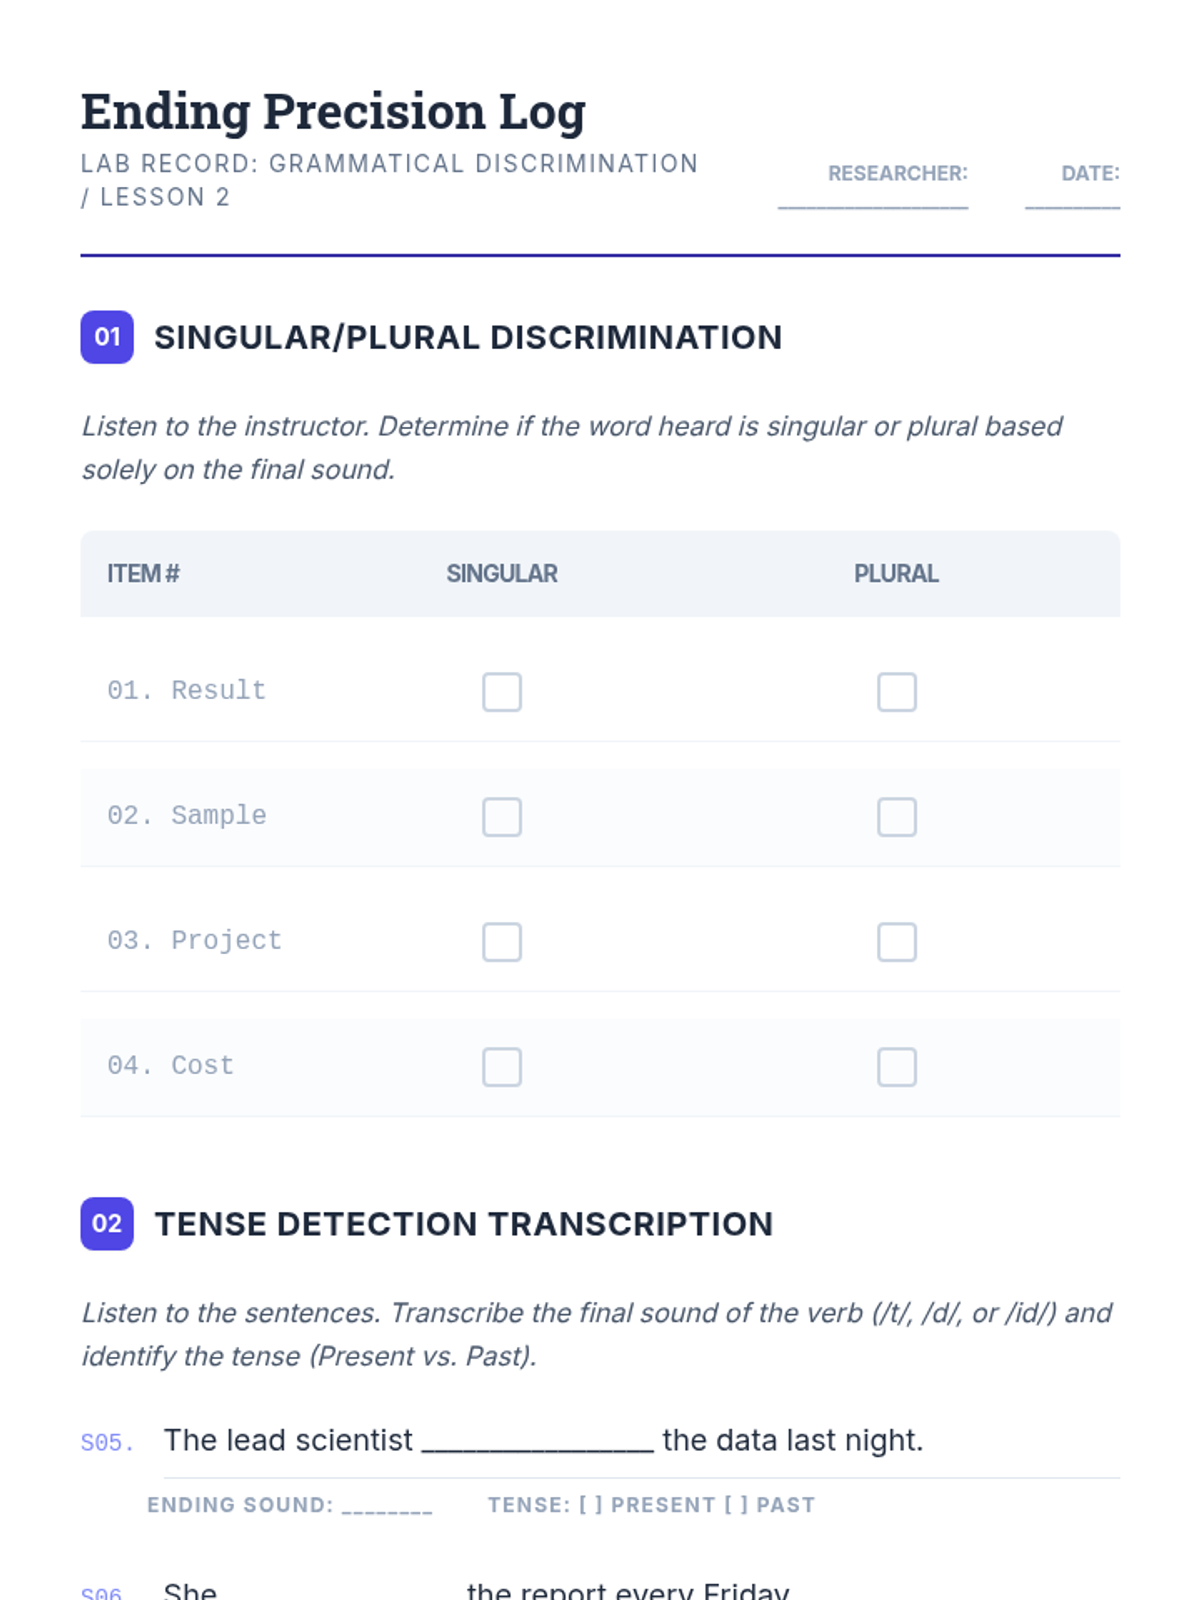Click the 01 section number badge
This screenshot has height=1600, width=1200.
point(107,337)
